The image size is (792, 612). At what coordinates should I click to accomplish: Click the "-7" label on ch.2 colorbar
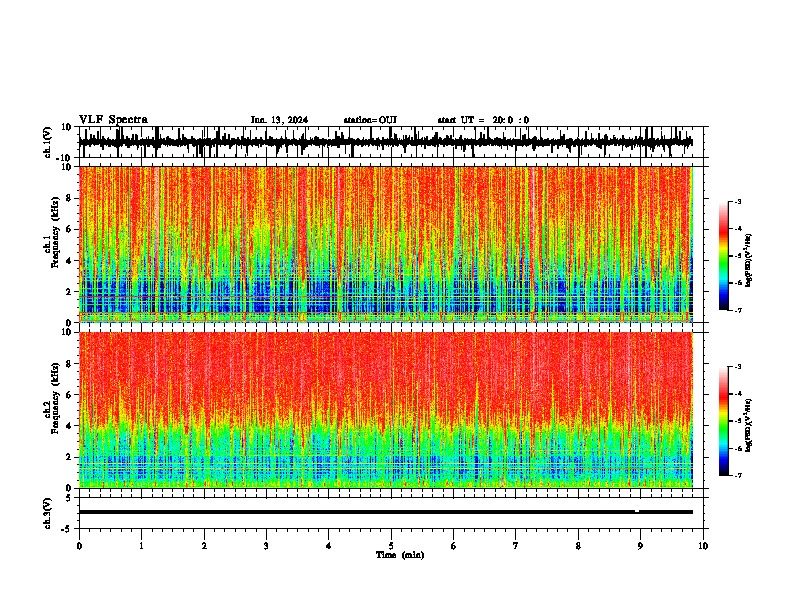point(737,475)
